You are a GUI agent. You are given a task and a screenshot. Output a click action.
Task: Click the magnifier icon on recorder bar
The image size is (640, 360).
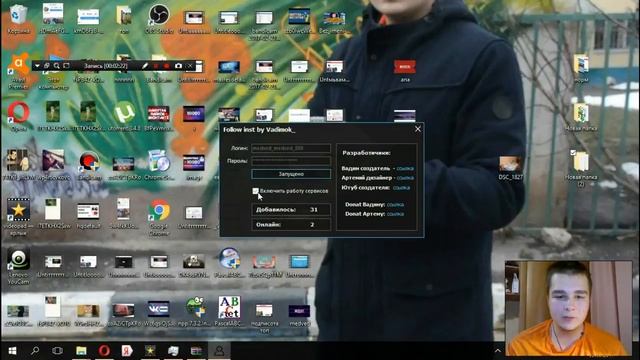(x=56, y=66)
